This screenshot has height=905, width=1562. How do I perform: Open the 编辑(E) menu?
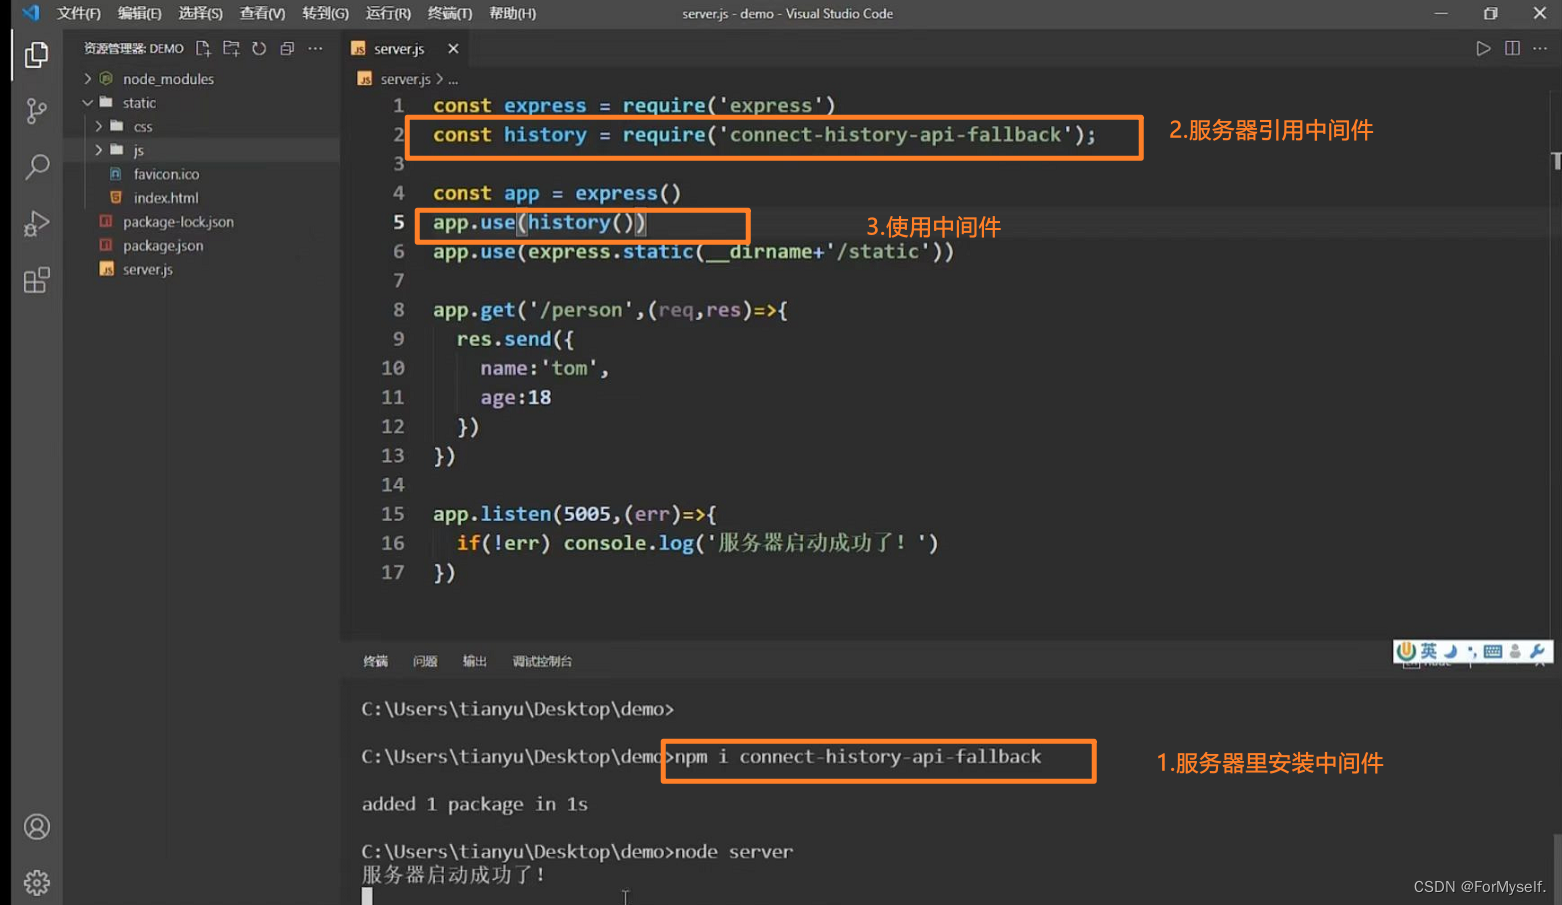139,13
